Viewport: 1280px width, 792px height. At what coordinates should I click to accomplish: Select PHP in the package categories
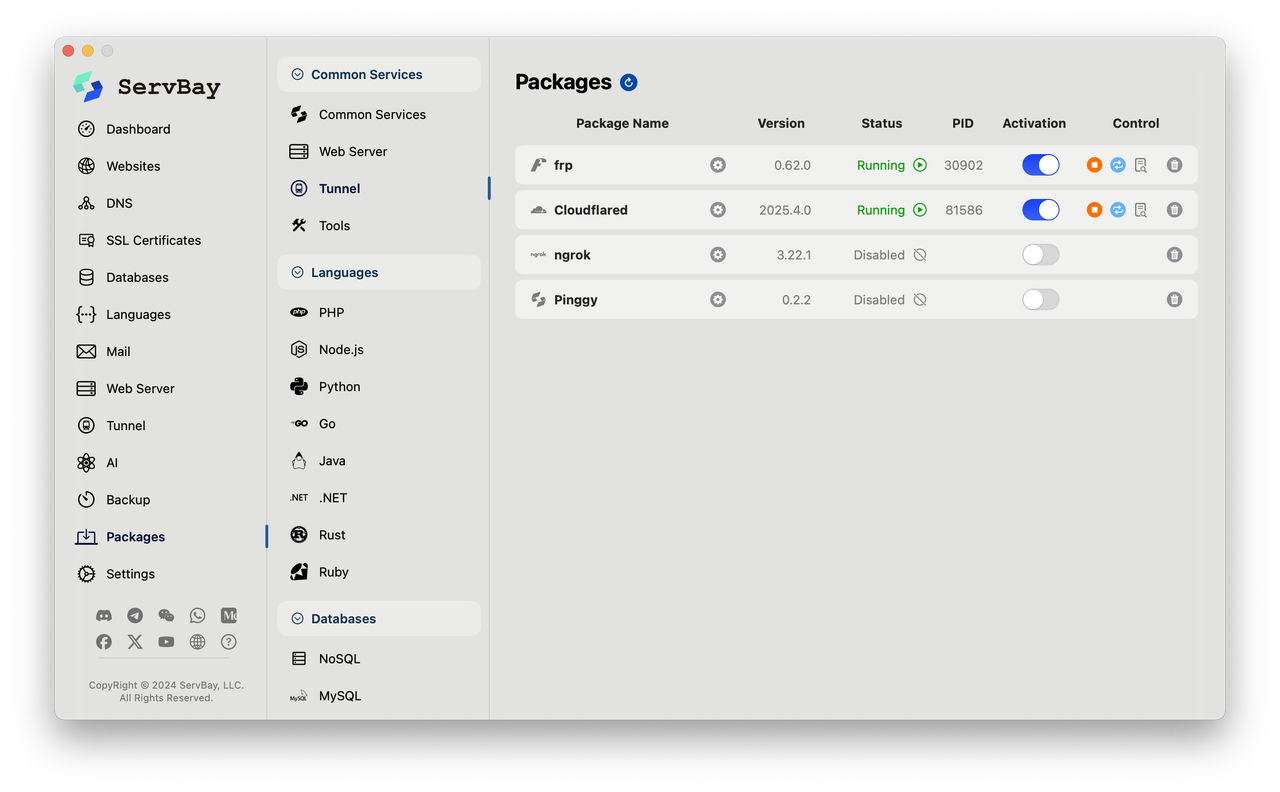331,313
